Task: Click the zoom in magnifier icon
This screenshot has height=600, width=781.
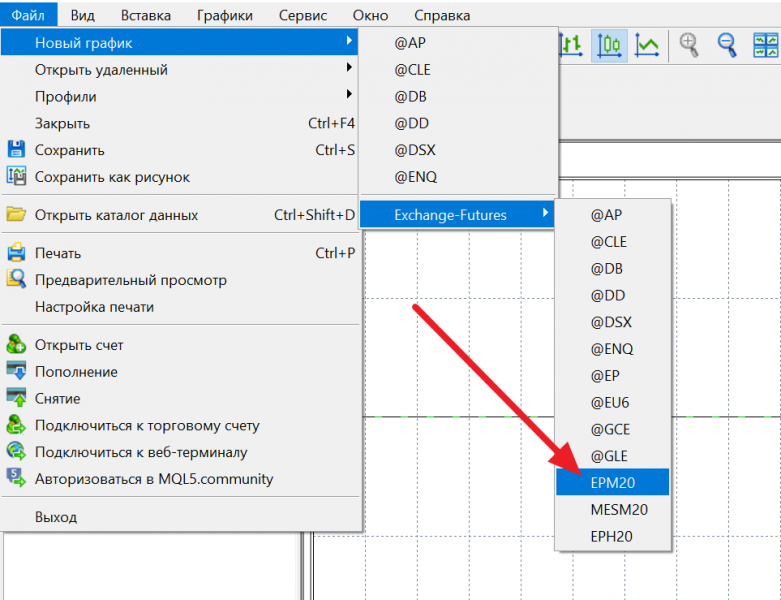Action: pyautogui.click(x=689, y=45)
